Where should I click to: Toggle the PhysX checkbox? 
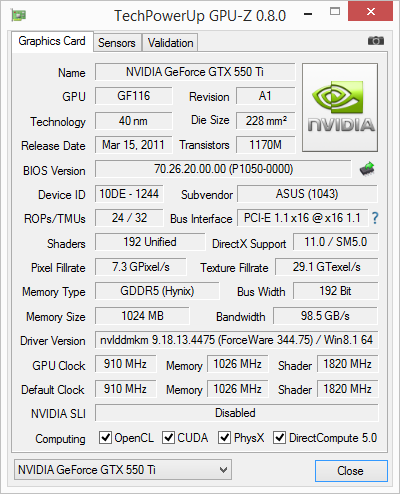[x=224, y=437]
